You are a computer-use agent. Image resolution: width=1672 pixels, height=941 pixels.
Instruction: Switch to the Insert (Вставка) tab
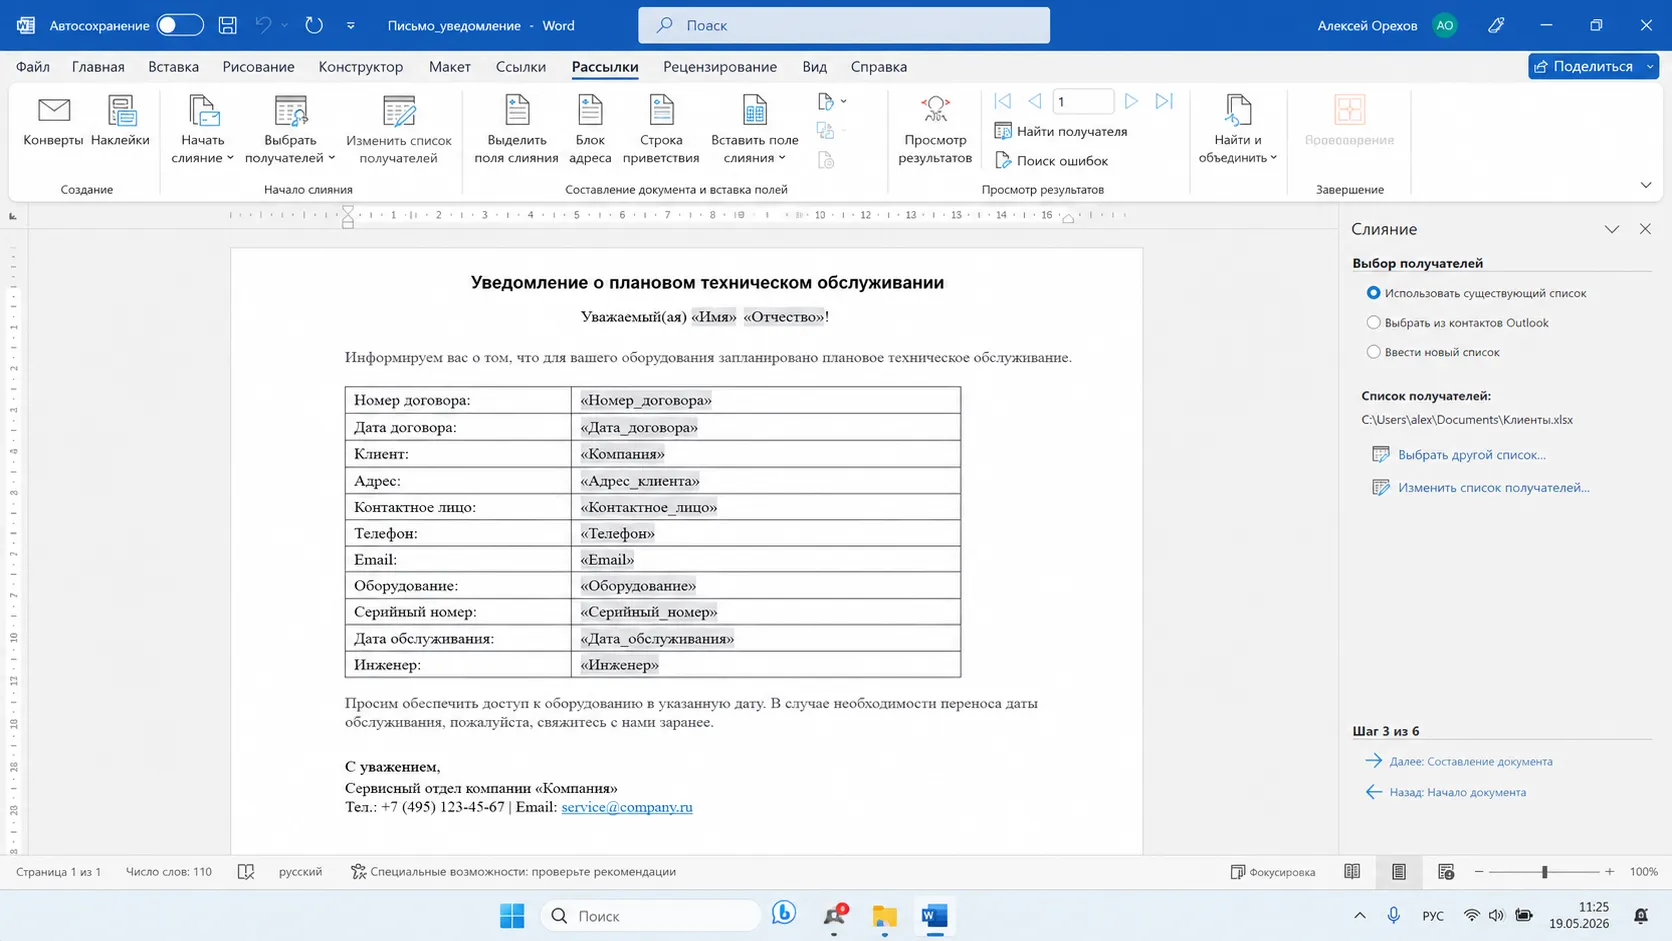(173, 67)
